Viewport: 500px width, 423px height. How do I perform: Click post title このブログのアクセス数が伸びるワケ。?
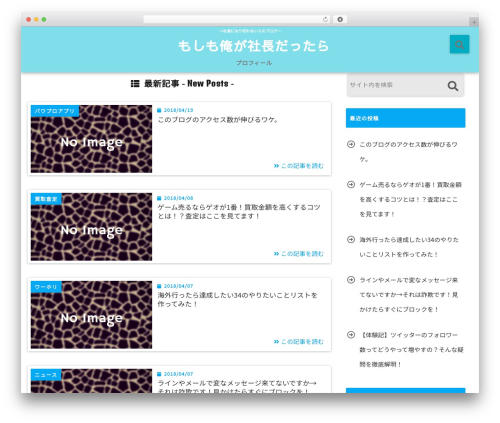[x=218, y=119]
